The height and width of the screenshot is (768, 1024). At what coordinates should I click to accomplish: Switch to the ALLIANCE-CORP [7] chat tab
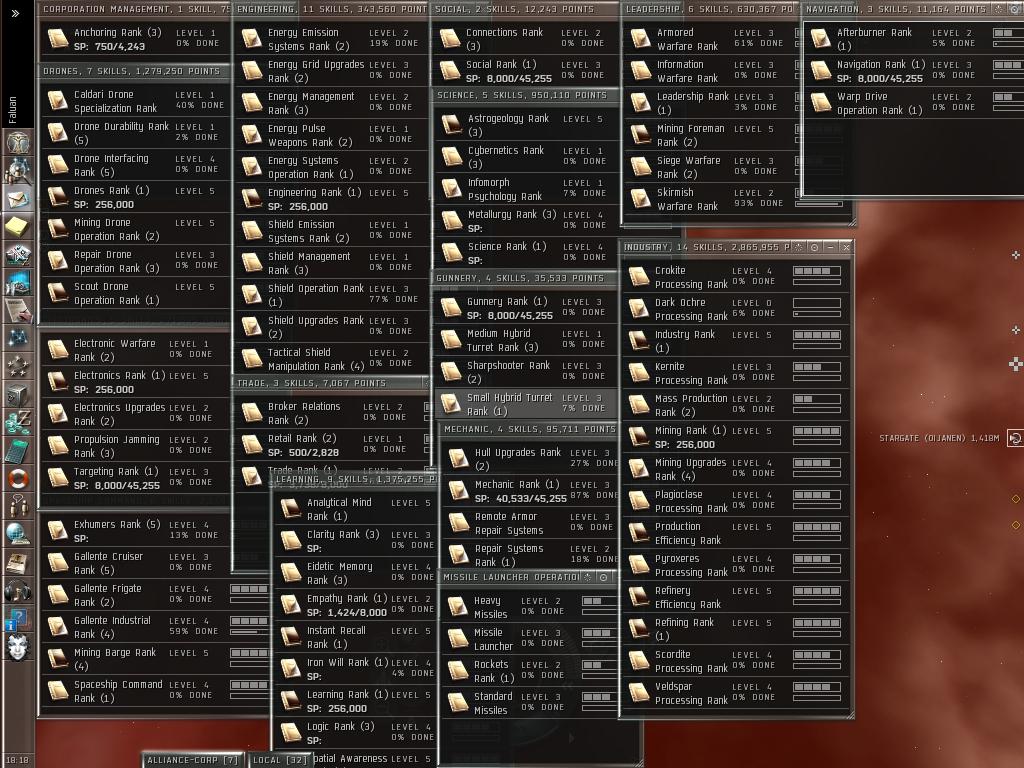click(x=192, y=760)
